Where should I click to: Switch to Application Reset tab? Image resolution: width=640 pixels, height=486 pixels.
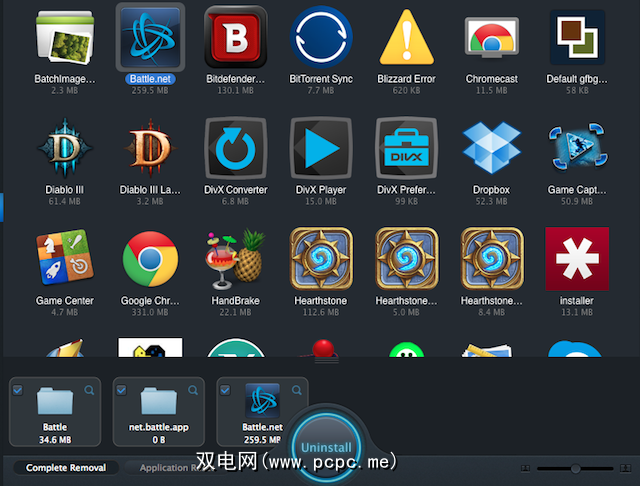(176, 468)
